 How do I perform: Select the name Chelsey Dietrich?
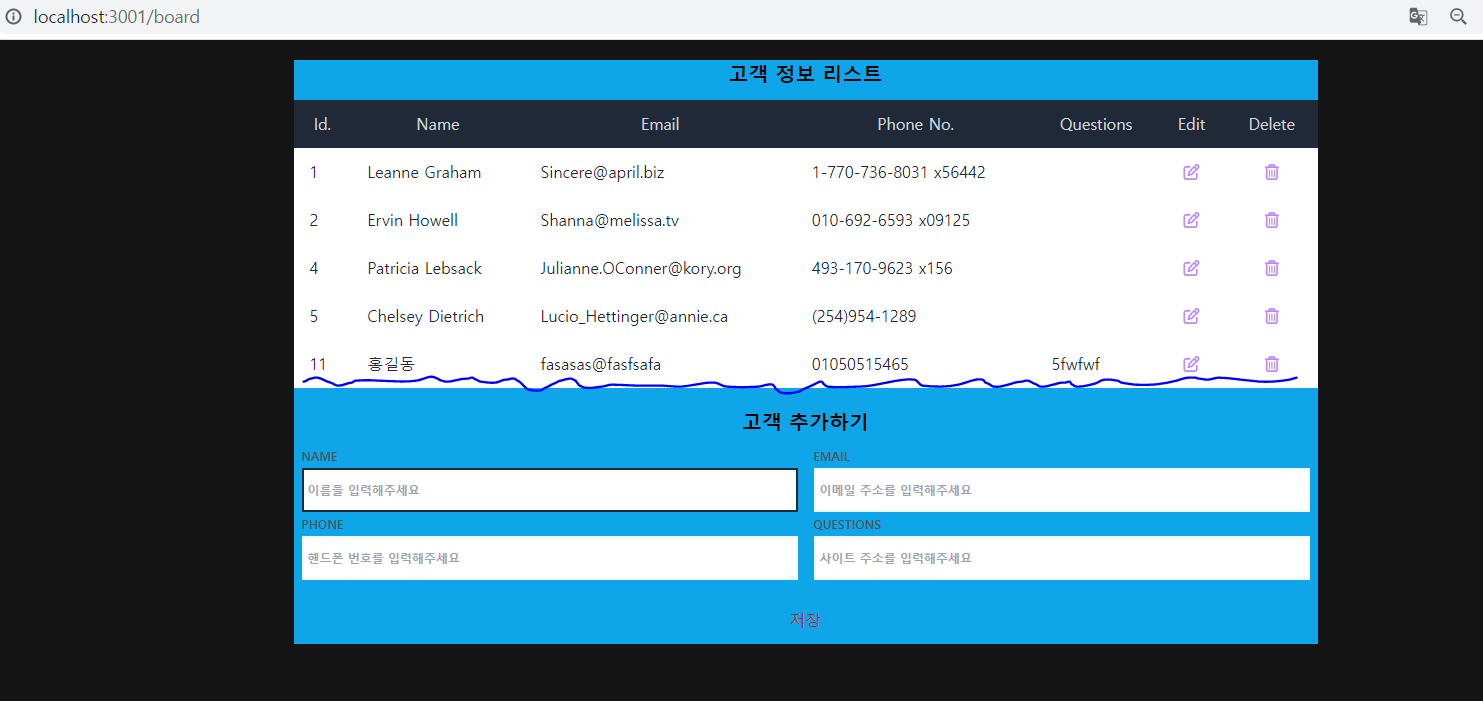tap(425, 316)
